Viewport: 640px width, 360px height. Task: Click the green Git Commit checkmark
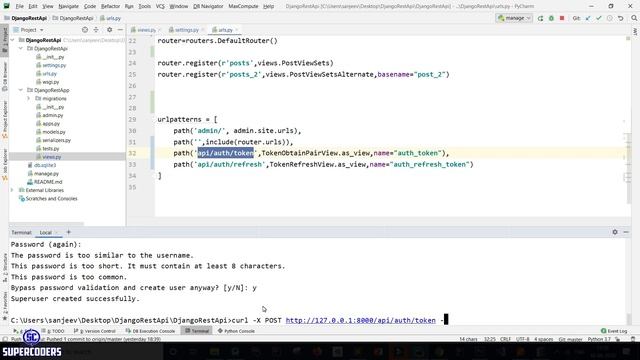pos(599,18)
